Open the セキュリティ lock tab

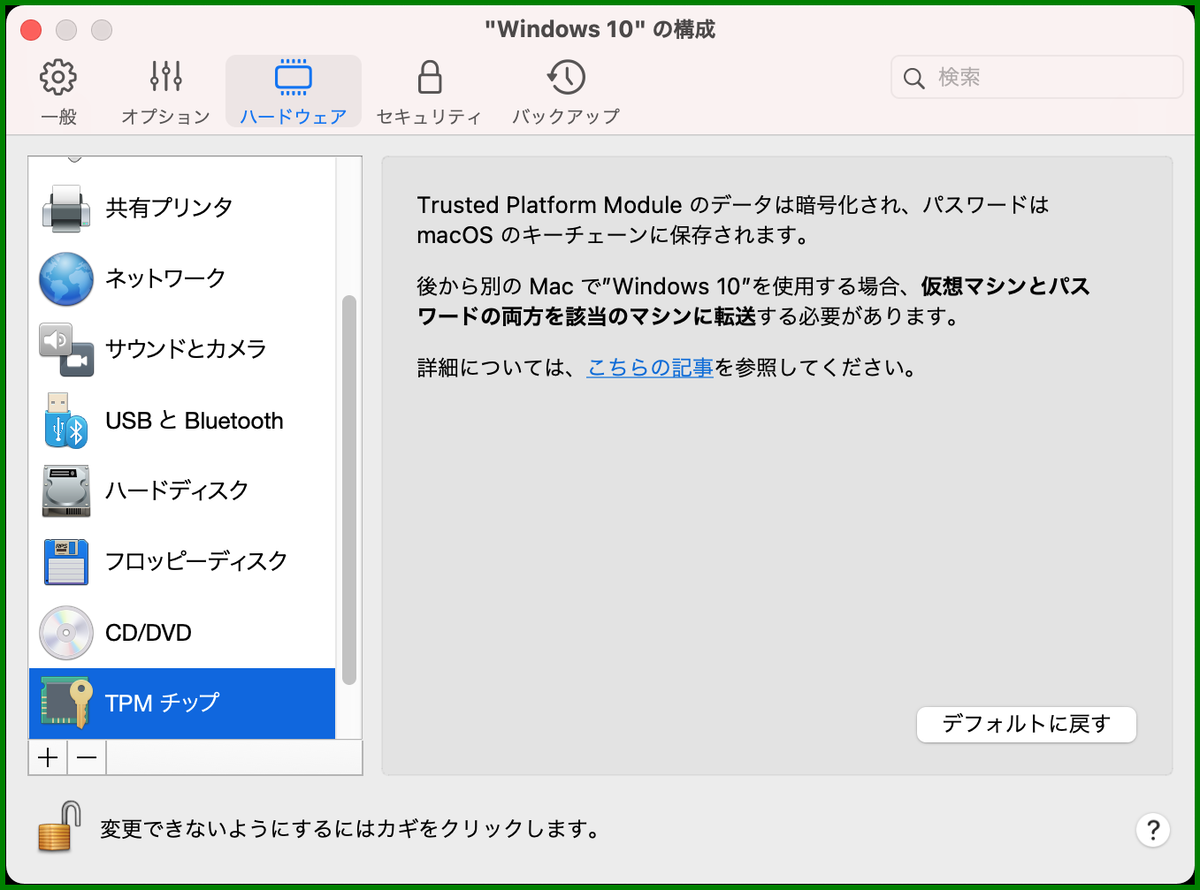click(429, 92)
